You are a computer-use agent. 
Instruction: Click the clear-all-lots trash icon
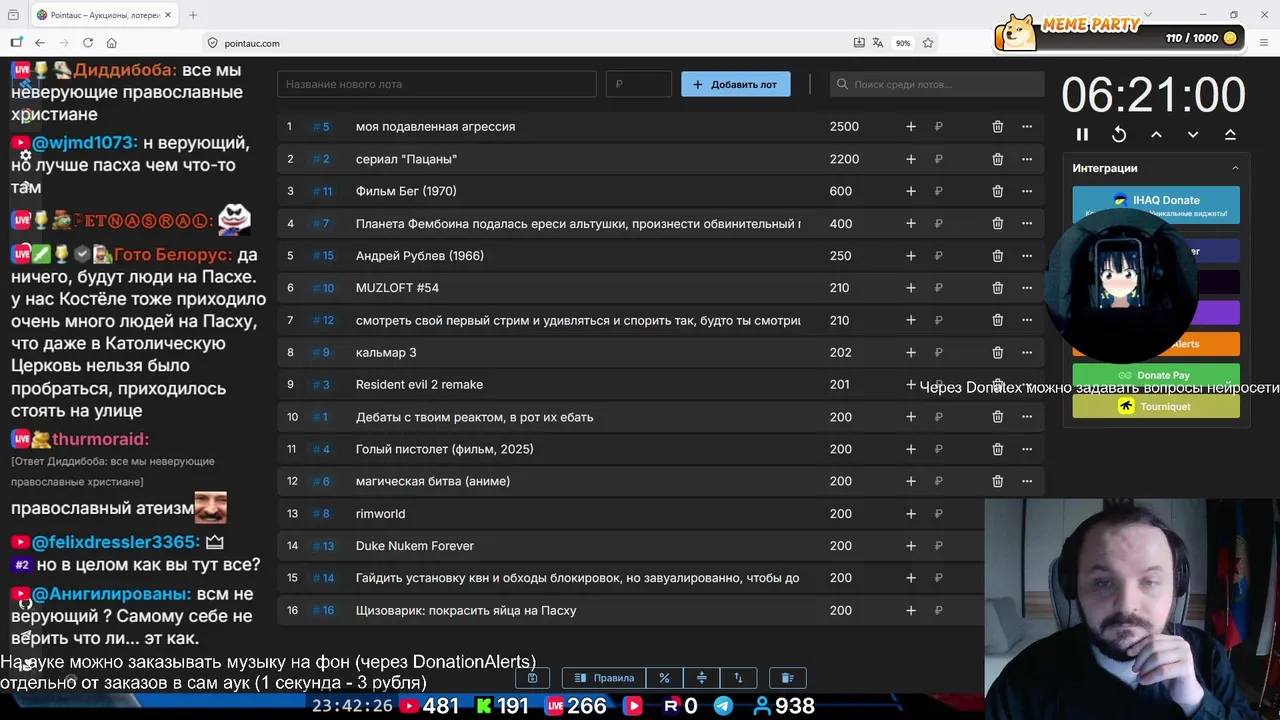click(787, 678)
